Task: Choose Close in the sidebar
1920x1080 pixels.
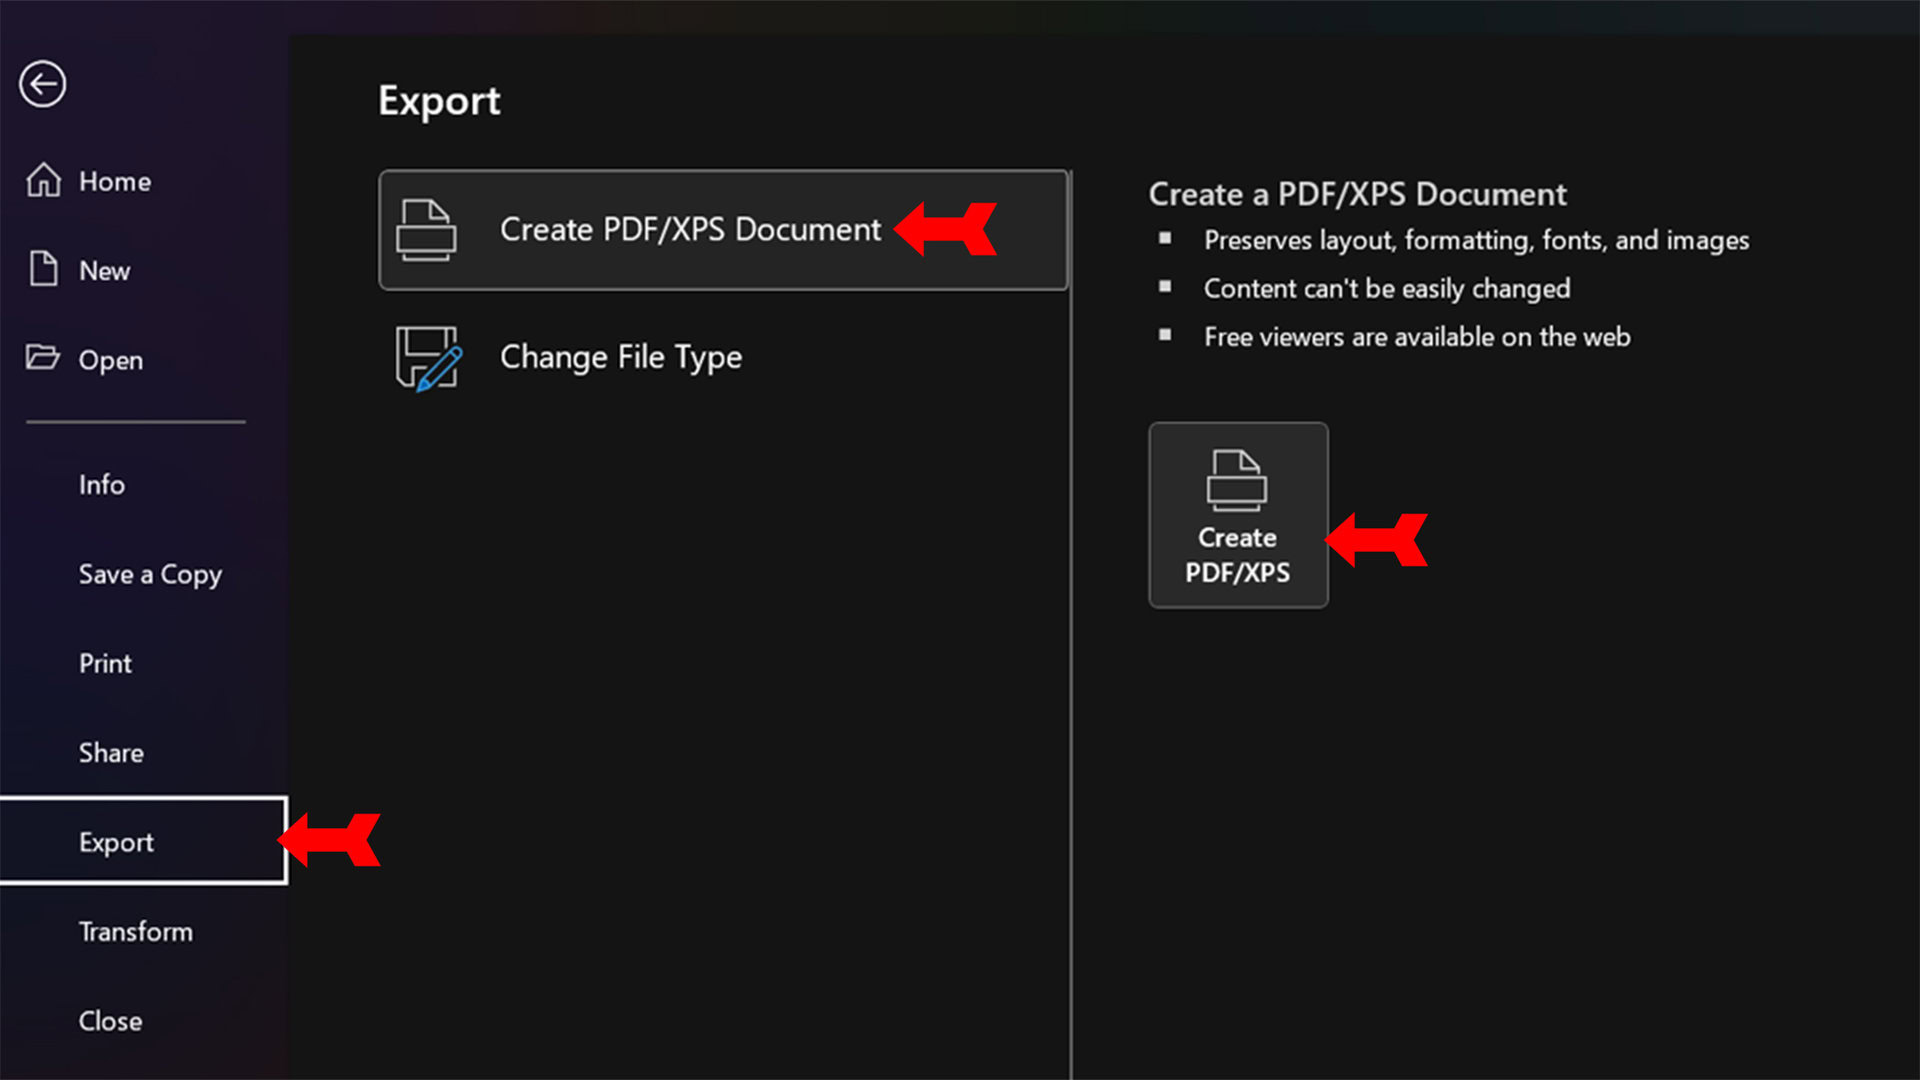Action: point(110,1021)
